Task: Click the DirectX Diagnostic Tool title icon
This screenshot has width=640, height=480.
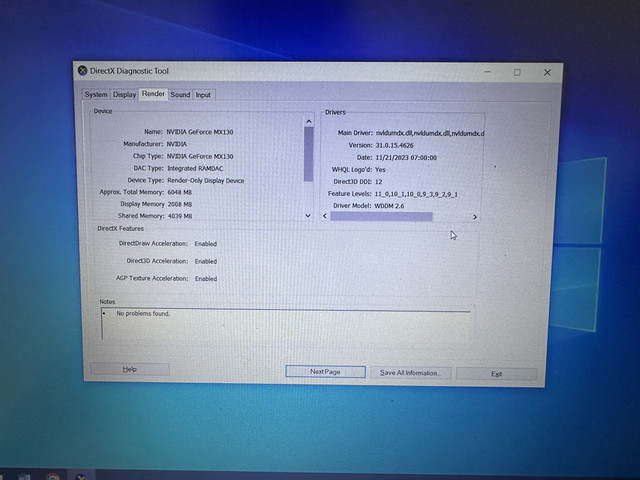Action: tap(82, 71)
